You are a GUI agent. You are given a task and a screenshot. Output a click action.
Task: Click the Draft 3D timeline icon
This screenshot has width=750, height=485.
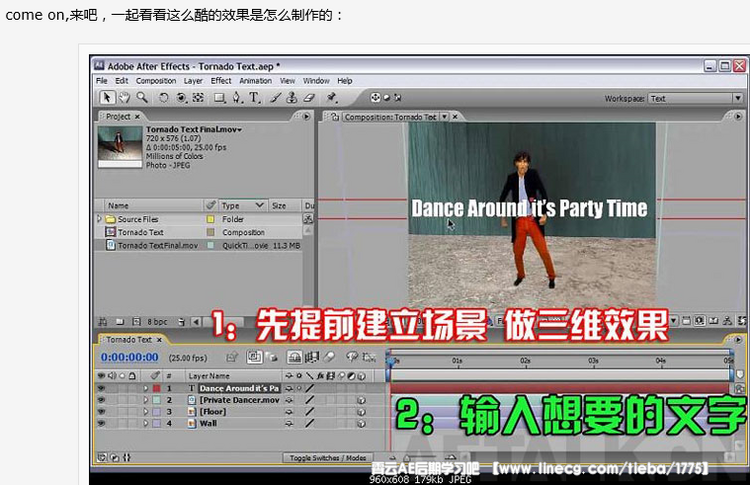click(x=272, y=357)
